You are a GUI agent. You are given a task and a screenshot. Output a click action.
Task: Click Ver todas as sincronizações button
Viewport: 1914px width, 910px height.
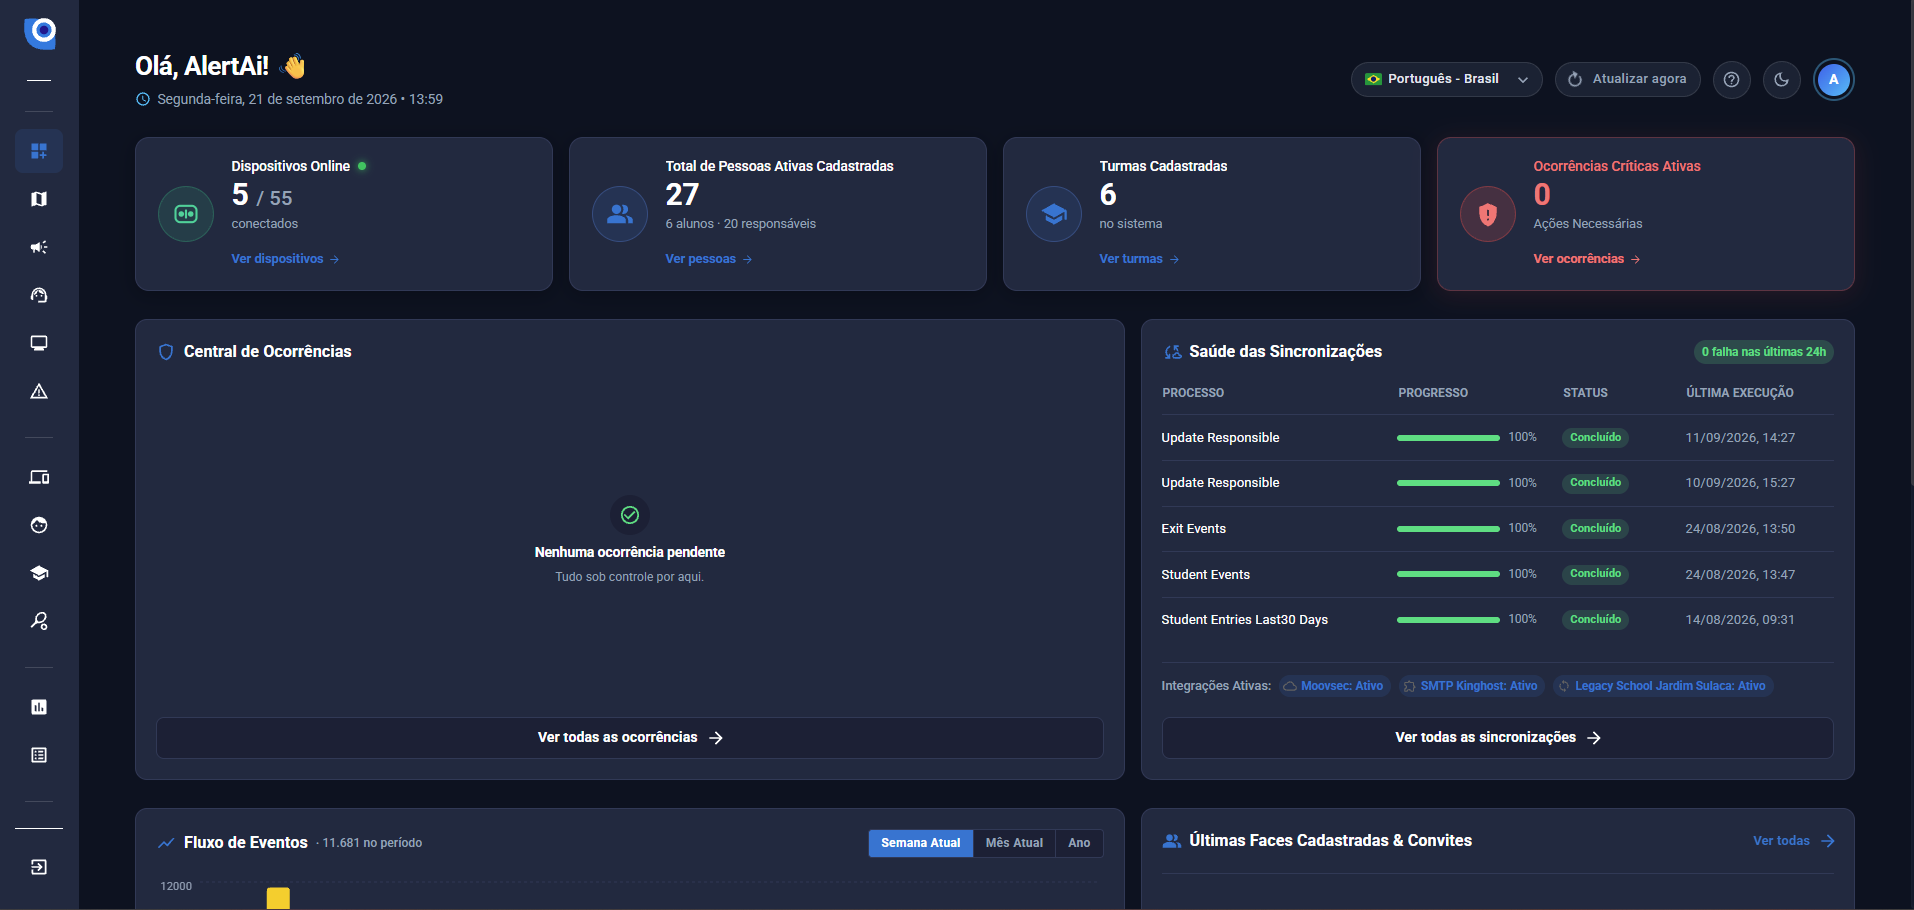(1497, 737)
